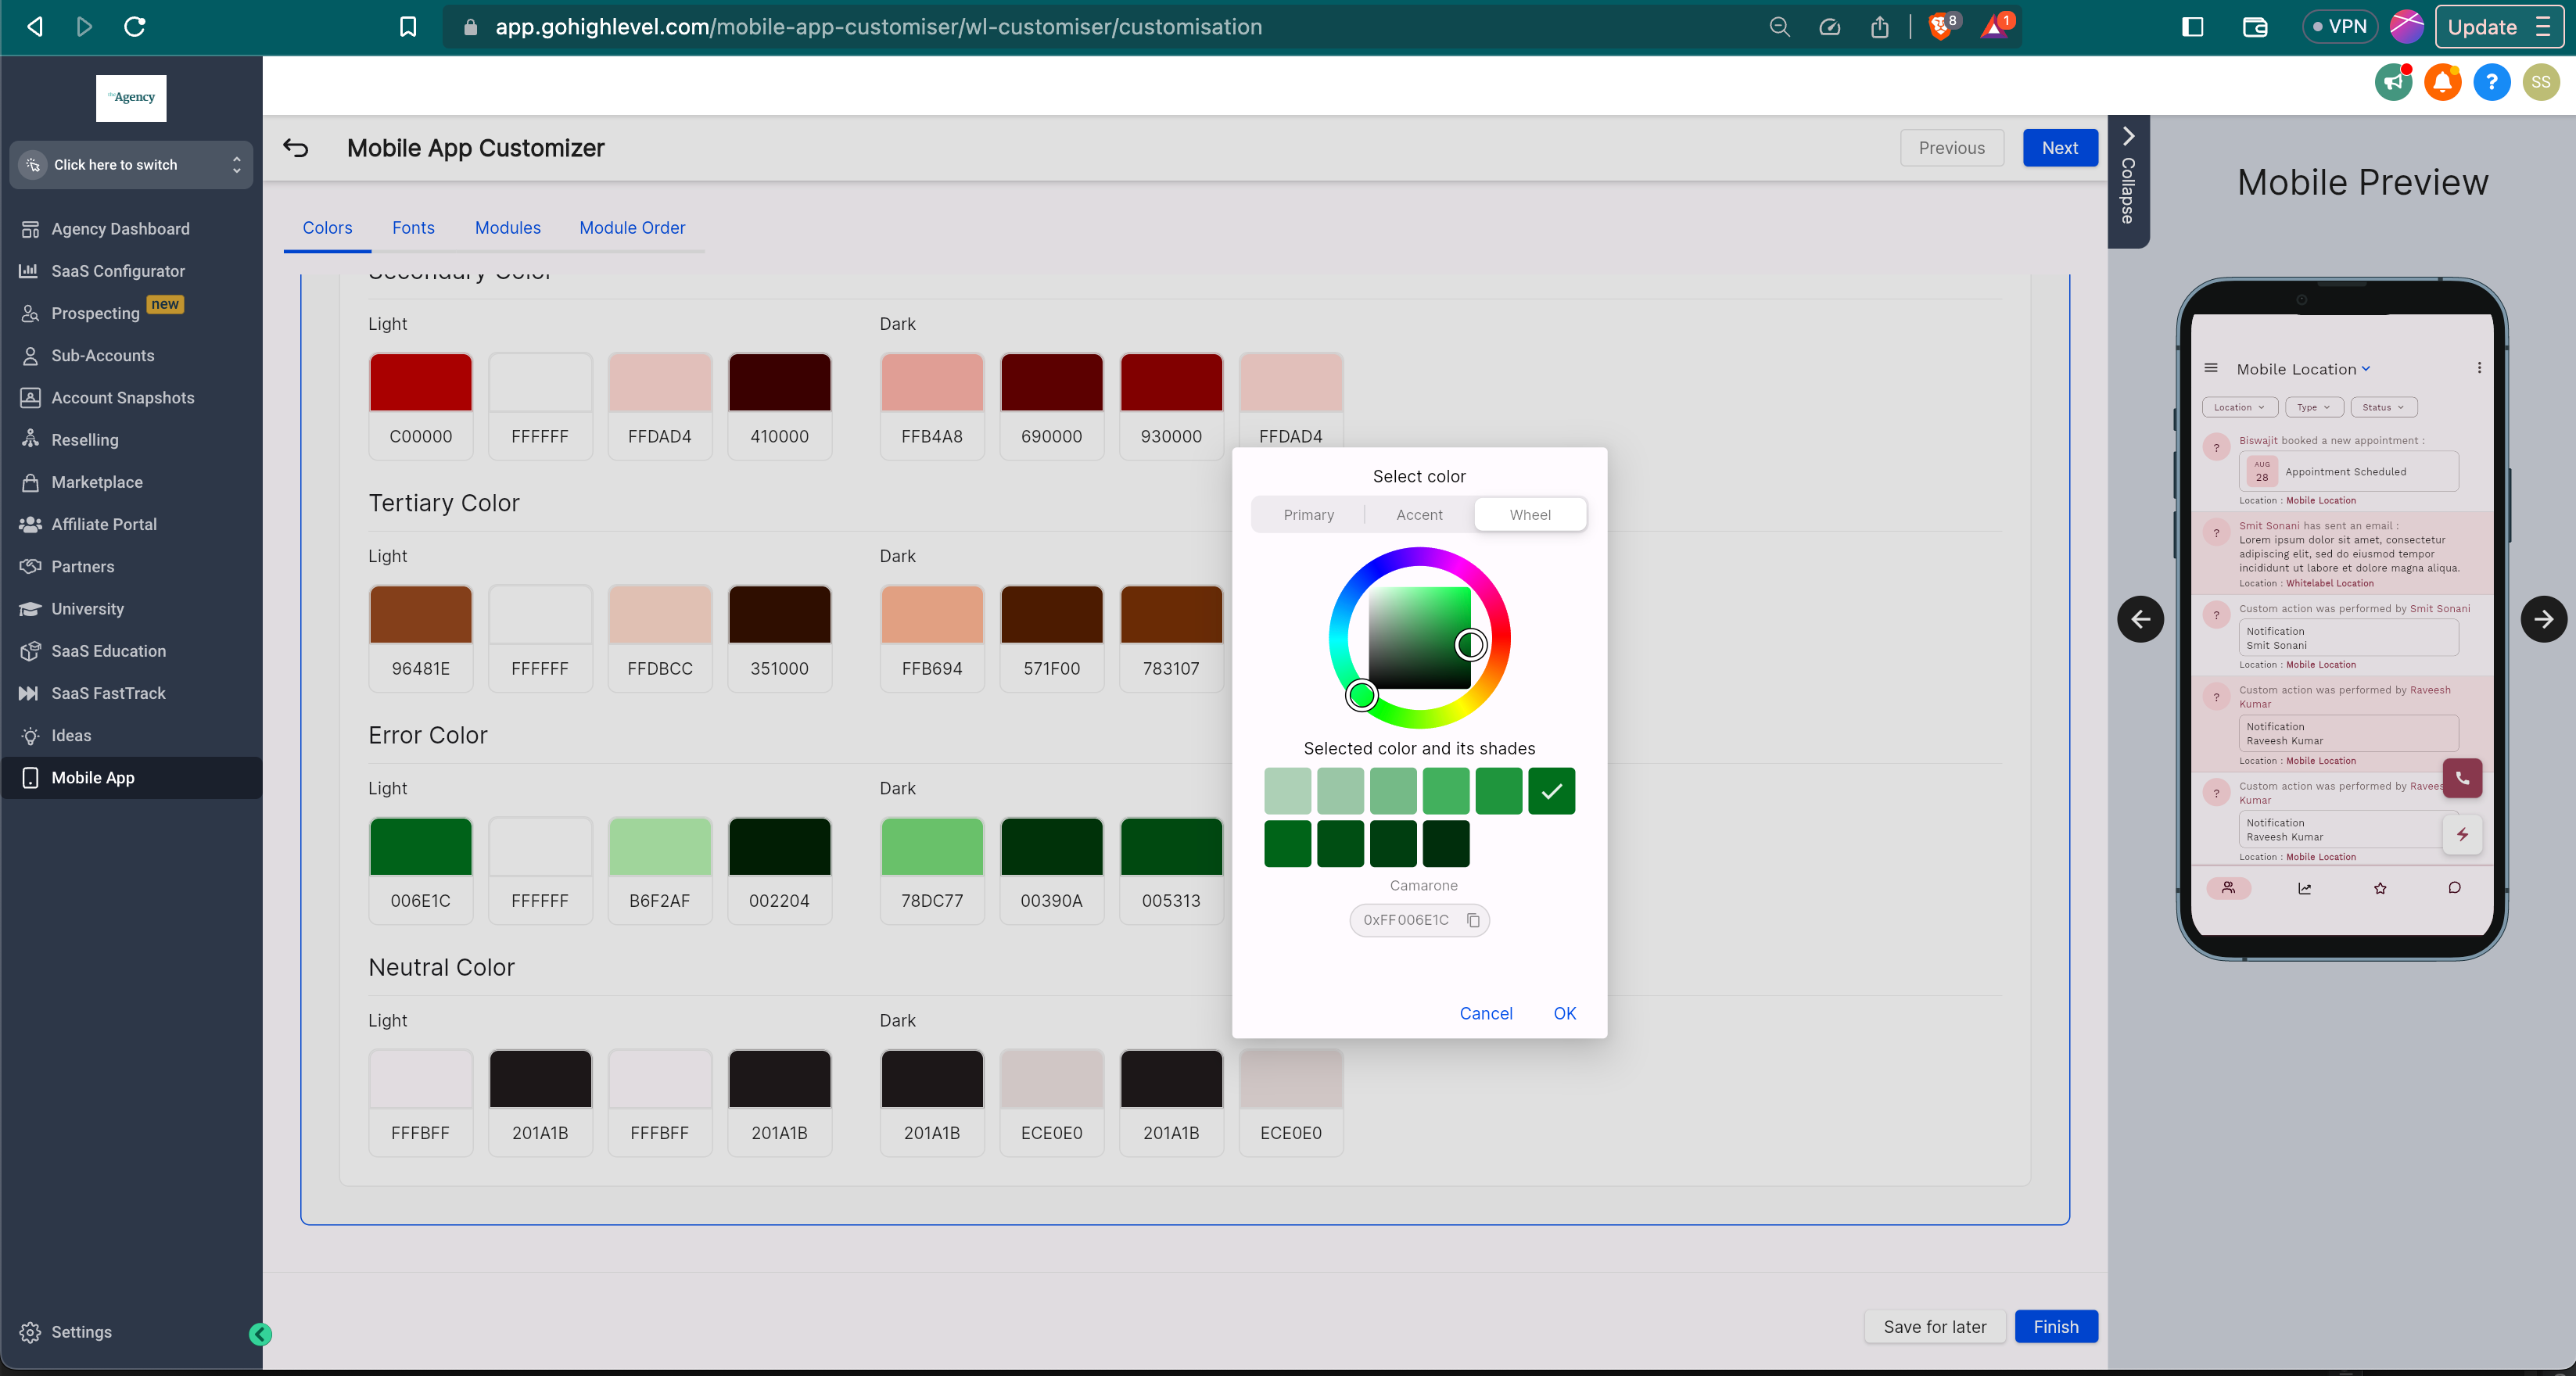Open announcements megaphone icon
Image resolution: width=2576 pixels, height=1376 pixels.
pyautogui.click(x=2394, y=82)
